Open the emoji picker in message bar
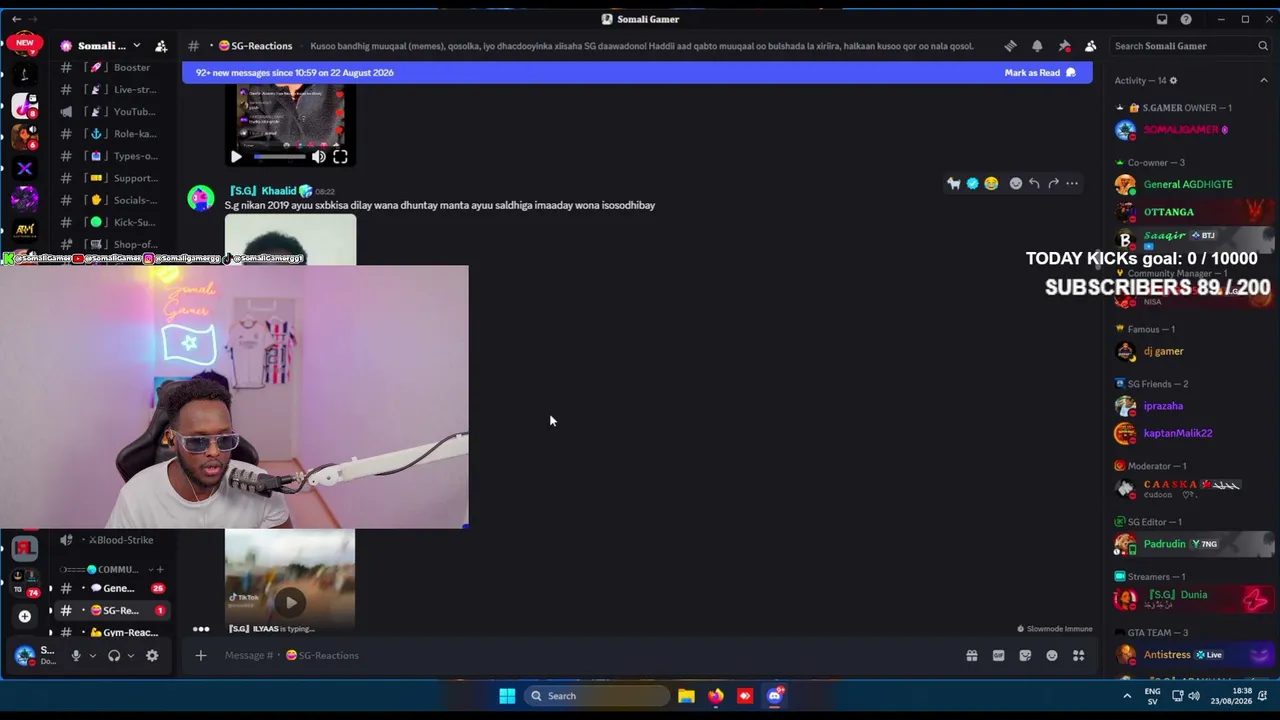Image resolution: width=1280 pixels, height=720 pixels. (1052, 656)
